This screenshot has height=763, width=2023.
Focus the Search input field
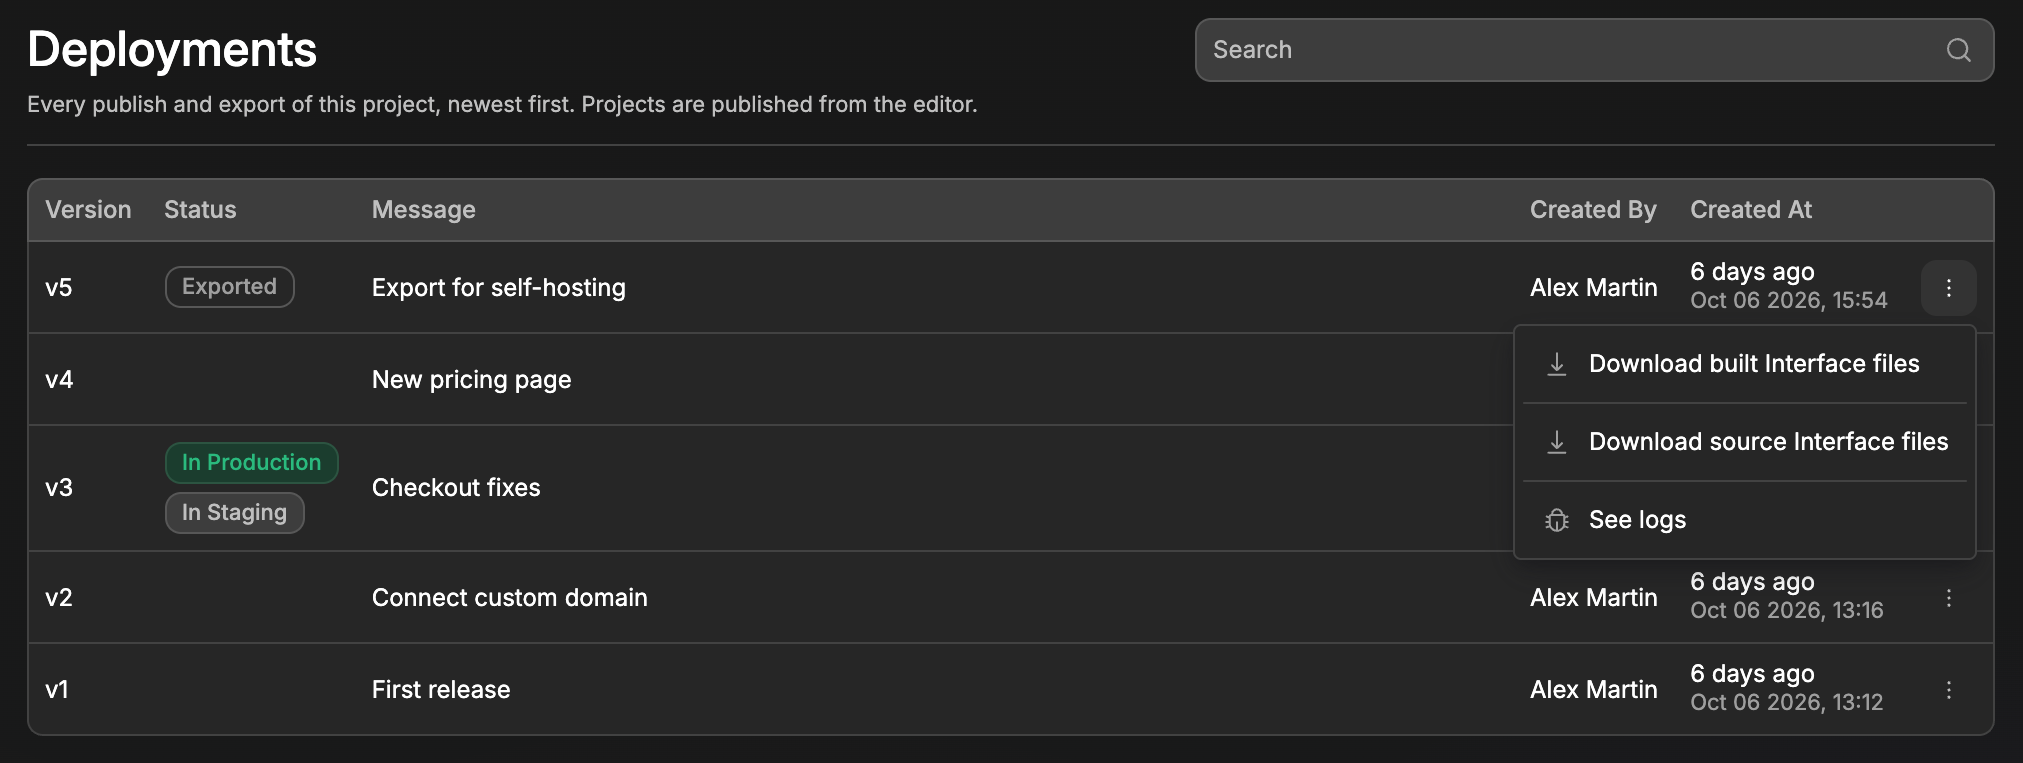pos(1594,50)
